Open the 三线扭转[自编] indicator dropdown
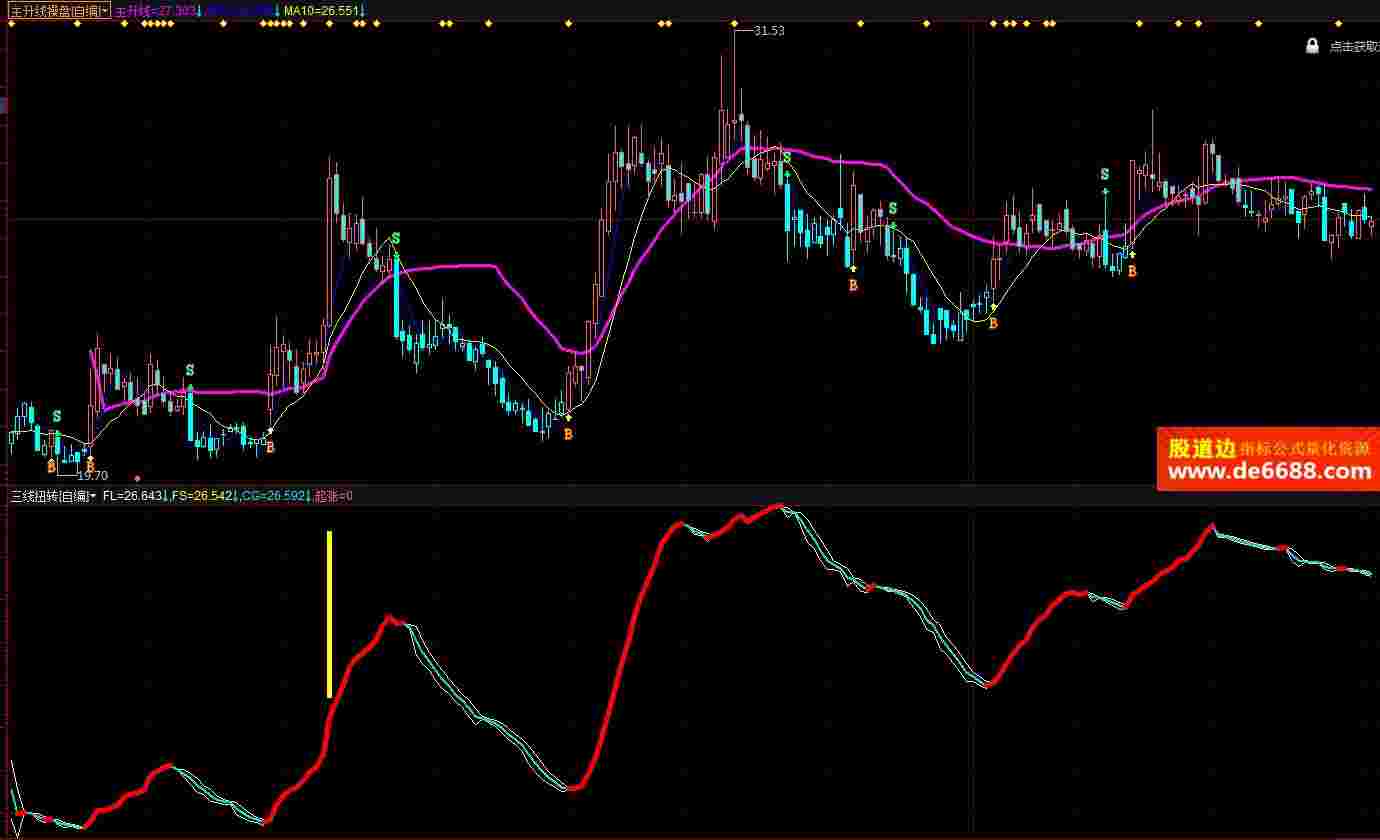Image resolution: width=1380 pixels, height=840 pixels. click(x=53, y=495)
